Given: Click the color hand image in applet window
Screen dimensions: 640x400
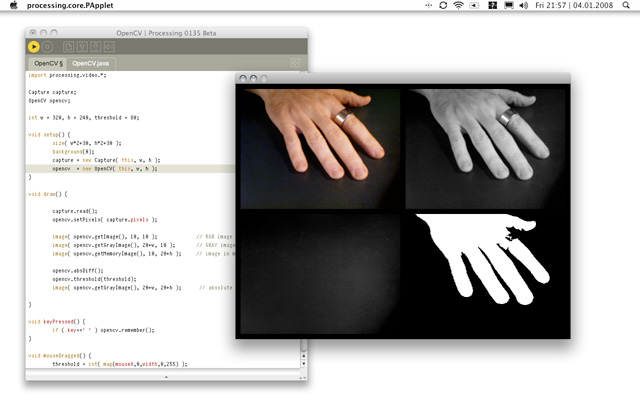Looking at the screenshot, I should pos(320,149).
